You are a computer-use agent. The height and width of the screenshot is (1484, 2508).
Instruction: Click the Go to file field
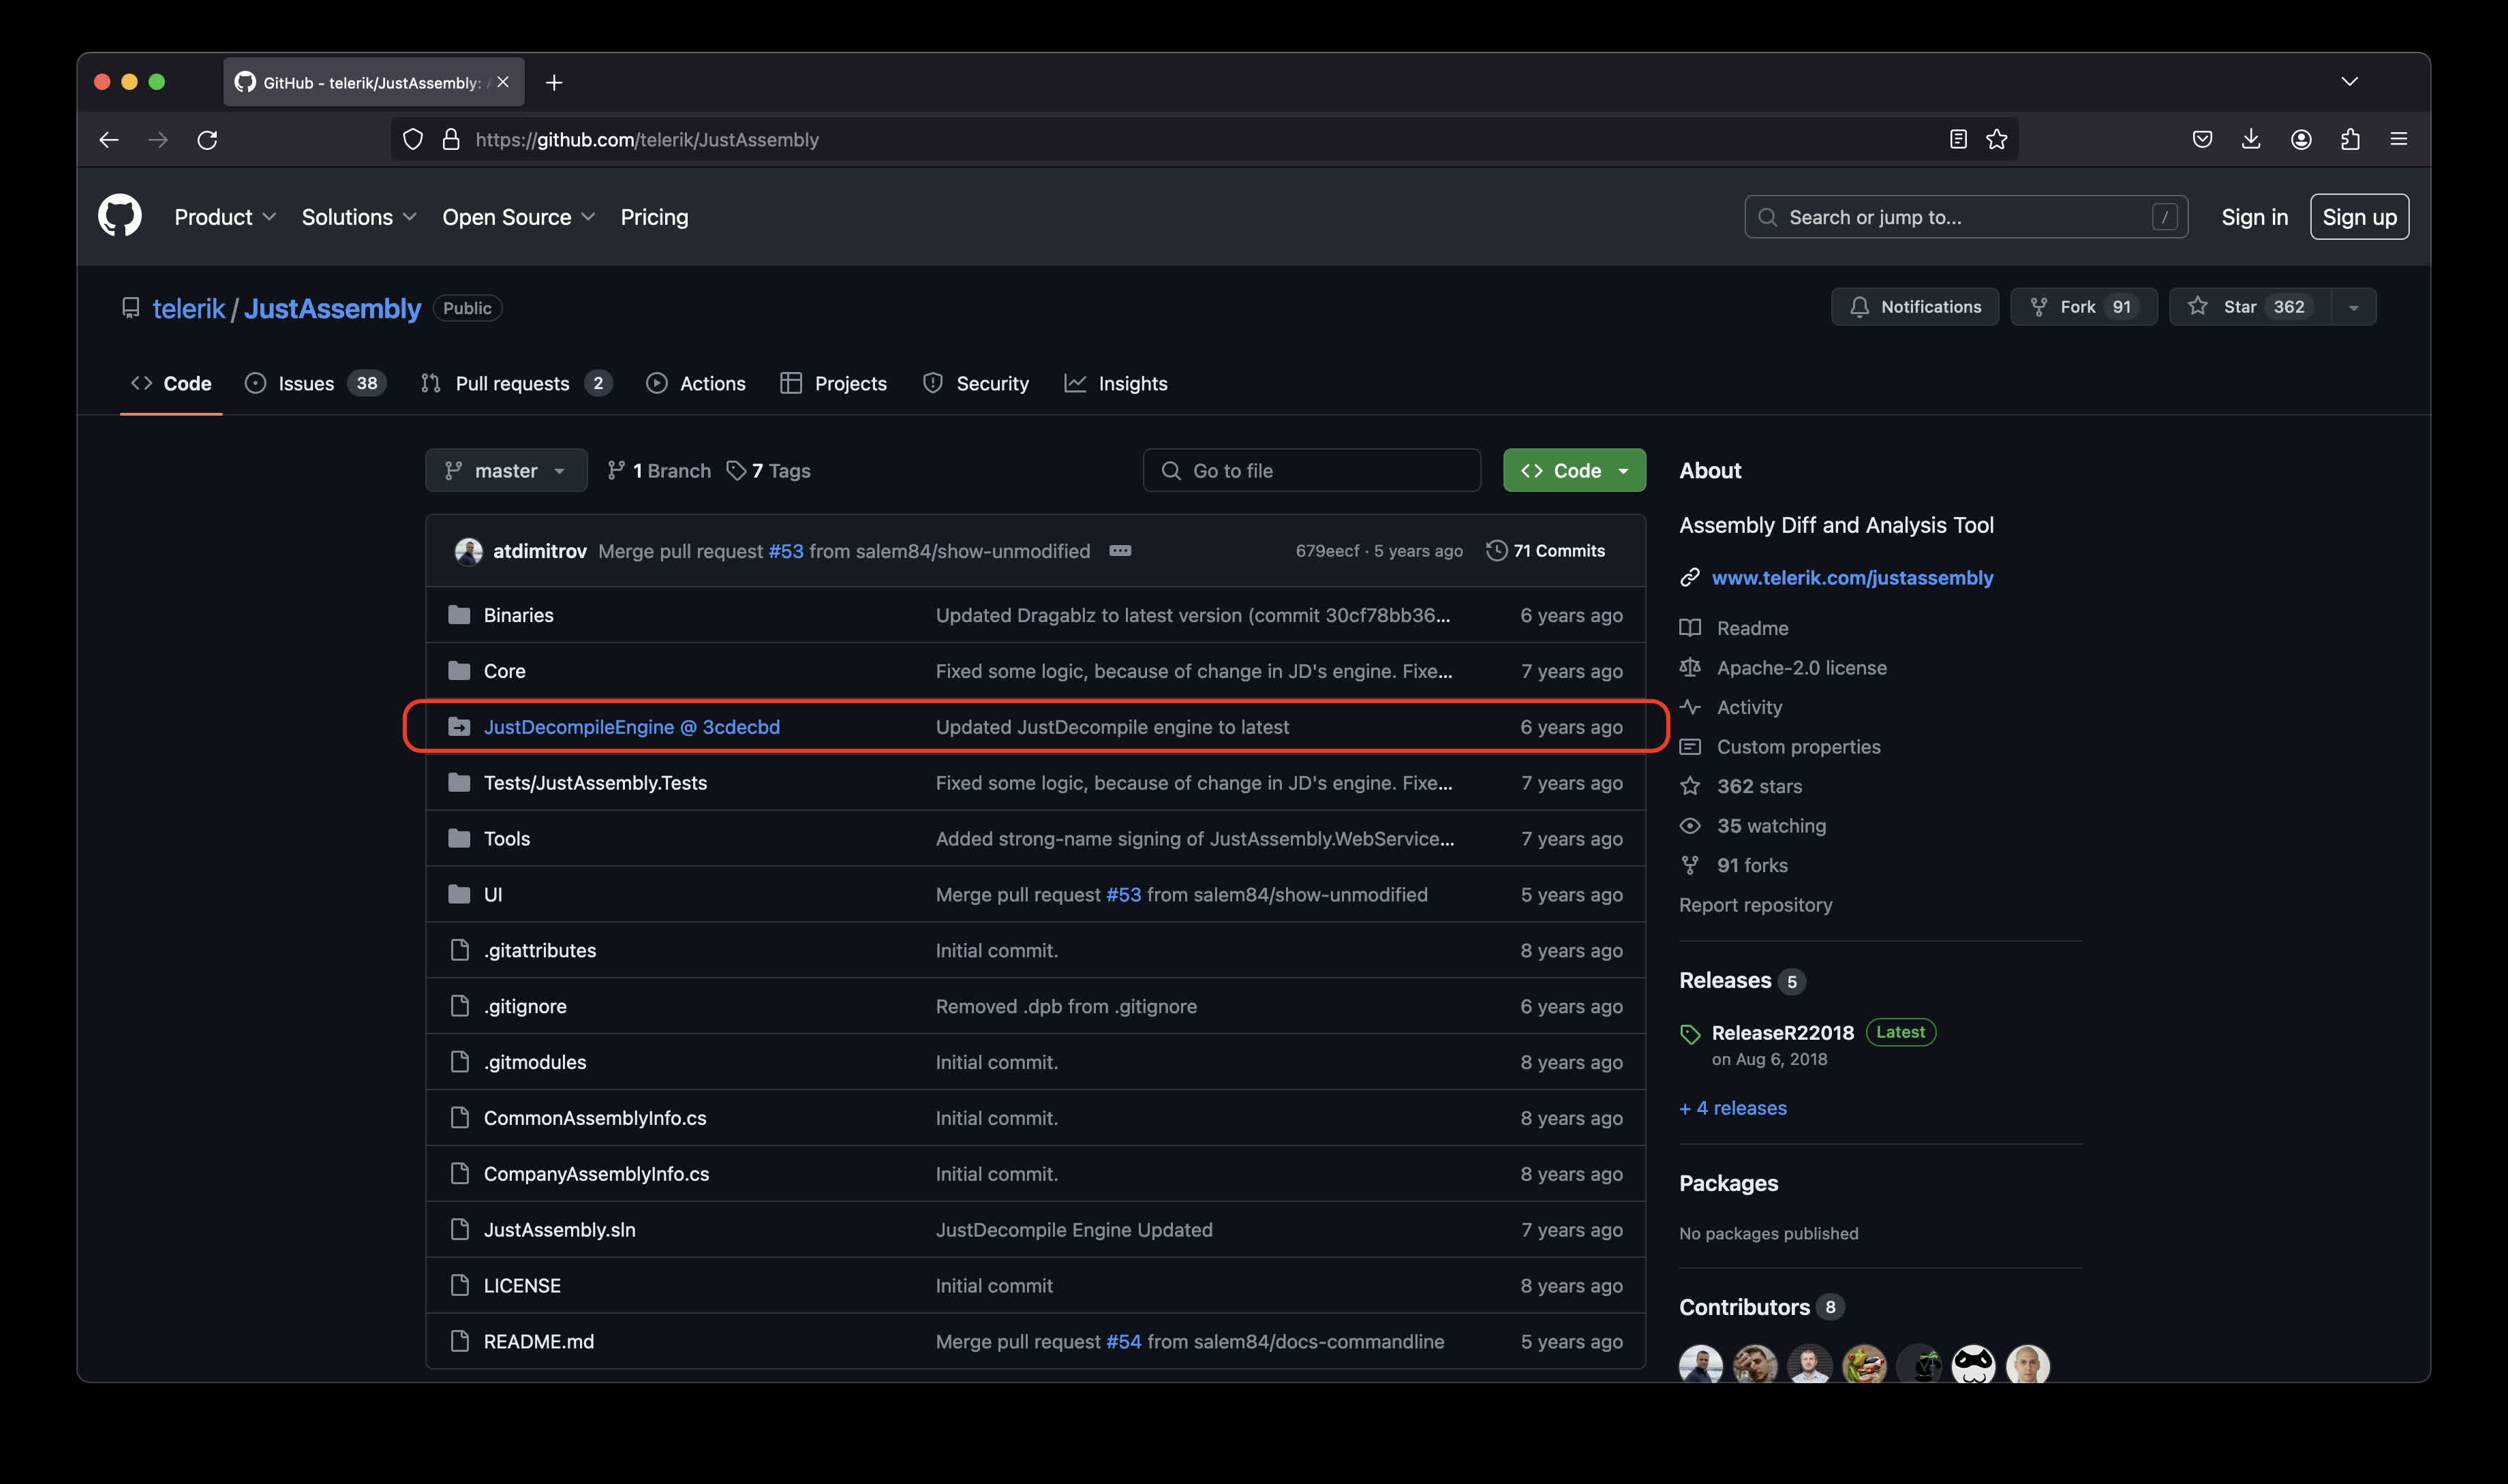[1311, 471]
